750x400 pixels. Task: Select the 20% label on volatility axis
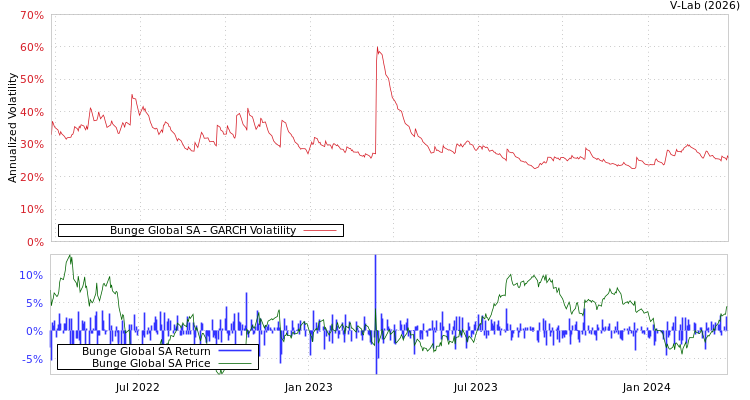31,178
